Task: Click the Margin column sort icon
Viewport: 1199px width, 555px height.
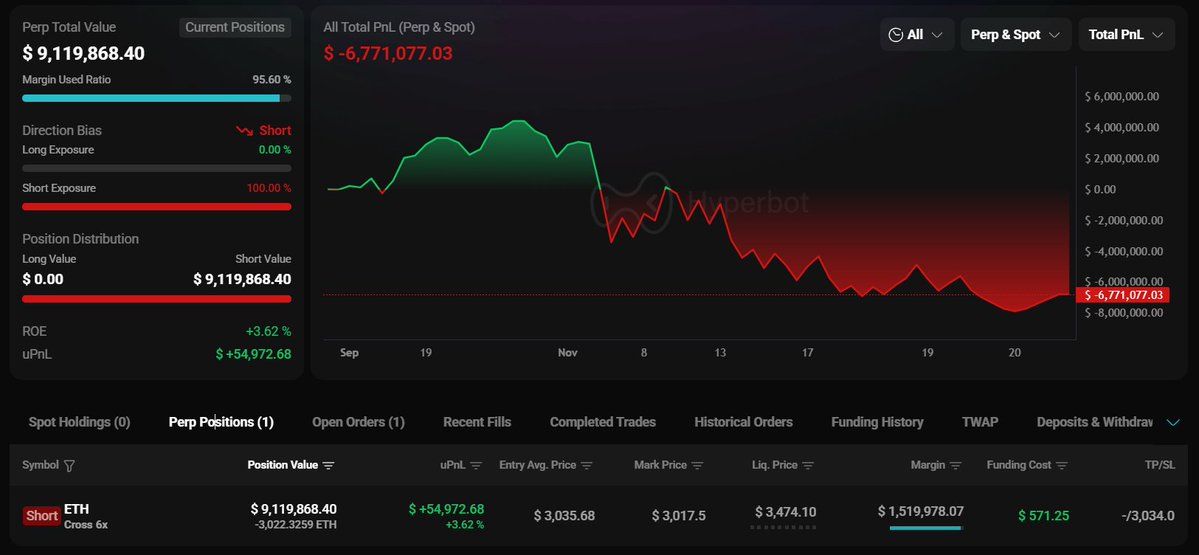Action: click(956, 466)
